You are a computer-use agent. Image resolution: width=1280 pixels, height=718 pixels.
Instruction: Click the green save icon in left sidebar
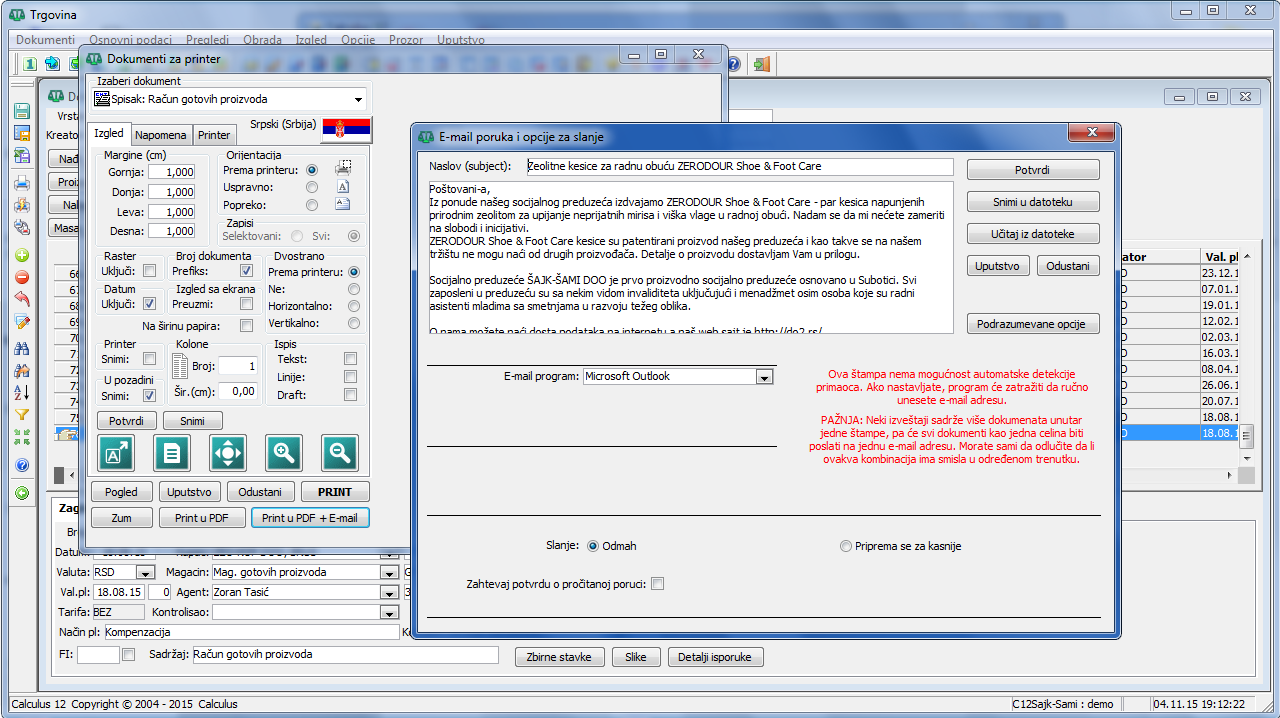pos(21,110)
